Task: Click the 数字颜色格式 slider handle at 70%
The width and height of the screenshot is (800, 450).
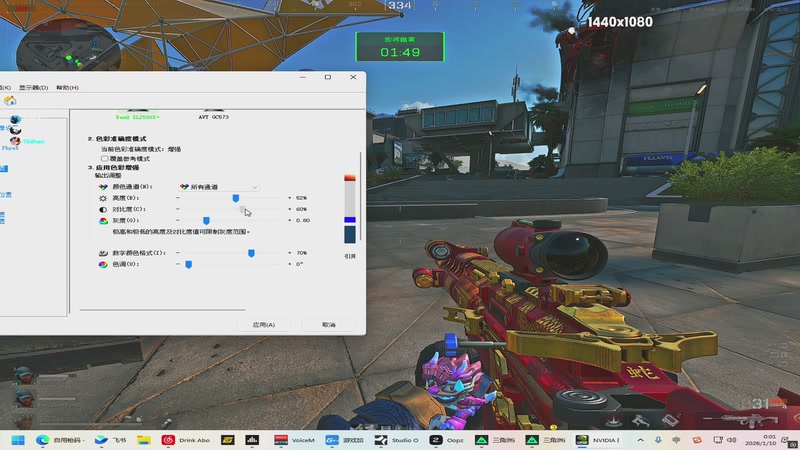Action: point(251,253)
